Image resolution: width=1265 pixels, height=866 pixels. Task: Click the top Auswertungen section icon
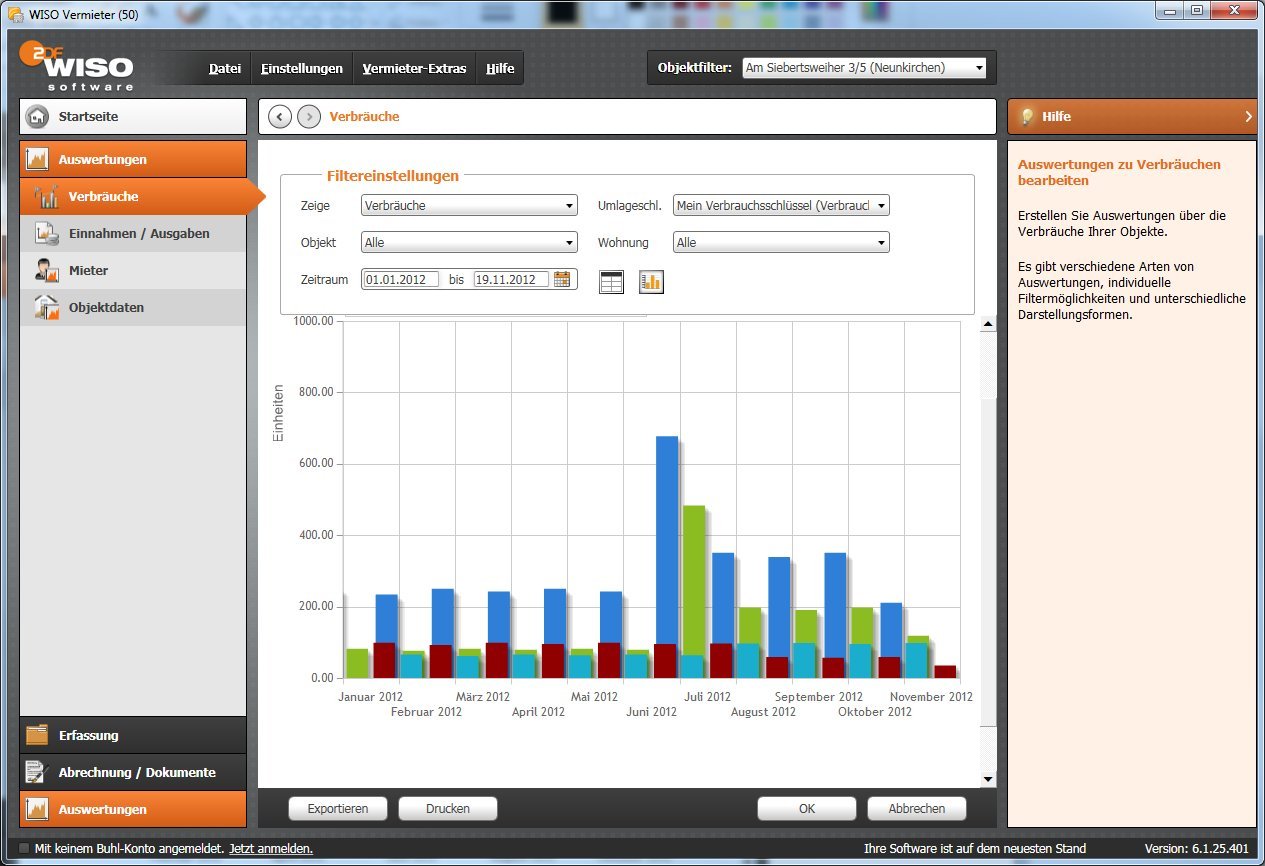(37, 159)
